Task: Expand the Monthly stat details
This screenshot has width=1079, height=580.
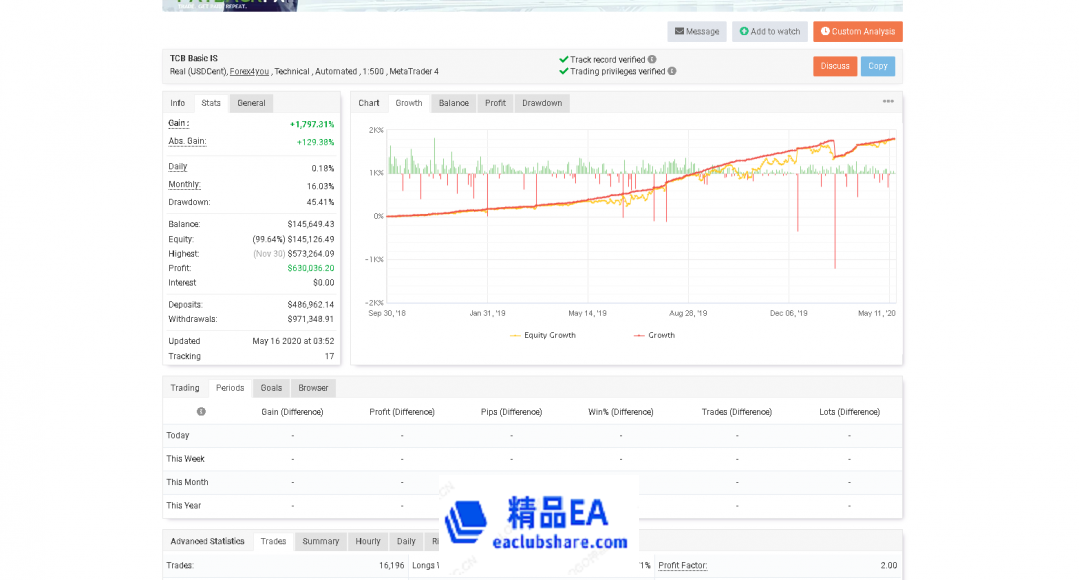Action: tap(182, 184)
